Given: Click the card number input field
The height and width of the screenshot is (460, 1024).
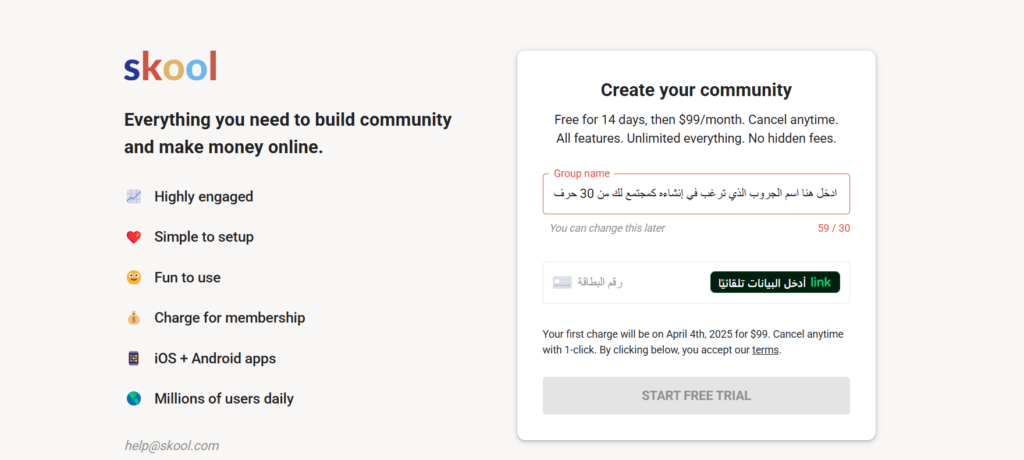Looking at the screenshot, I should click(x=696, y=282).
